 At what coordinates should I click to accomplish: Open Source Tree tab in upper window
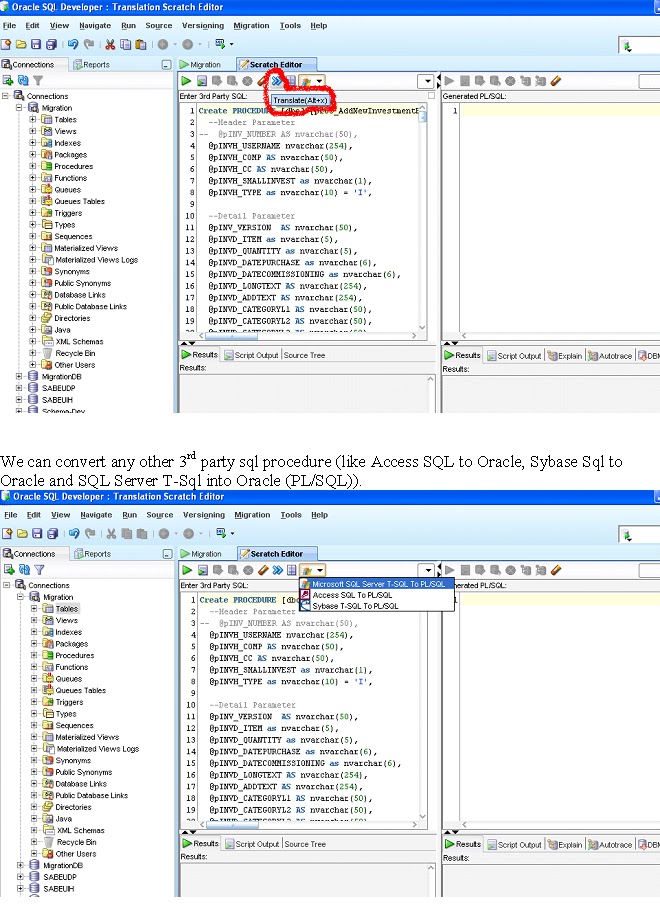(304, 355)
